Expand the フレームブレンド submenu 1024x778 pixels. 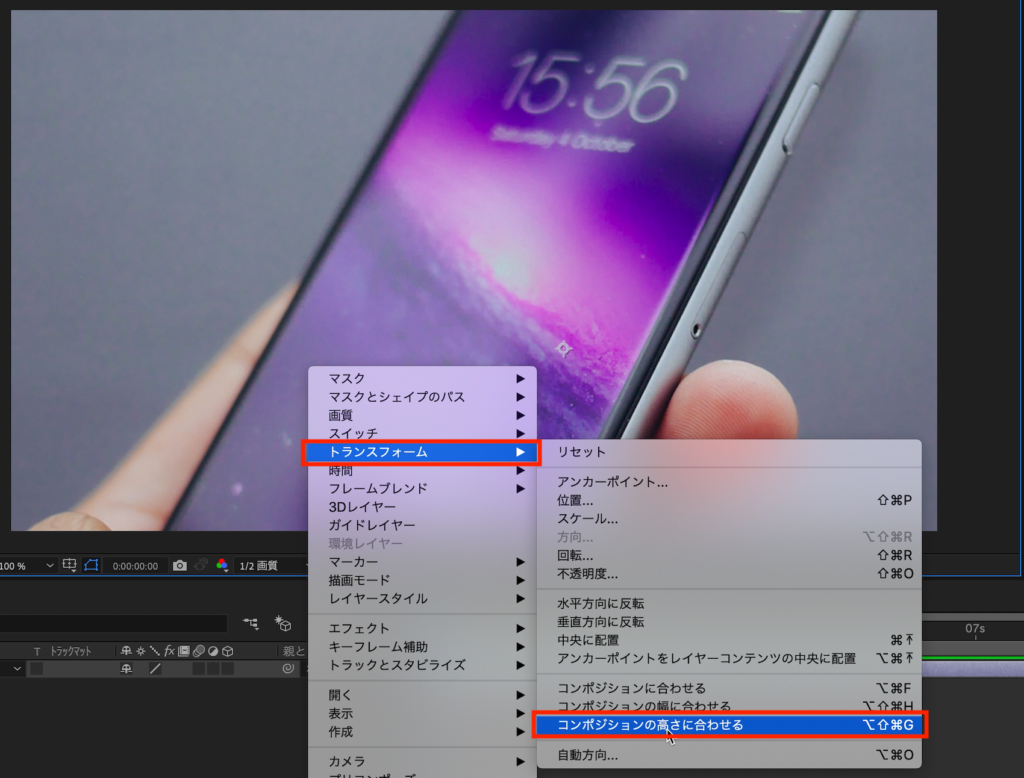pyautogui.click(x=423, y=488)
